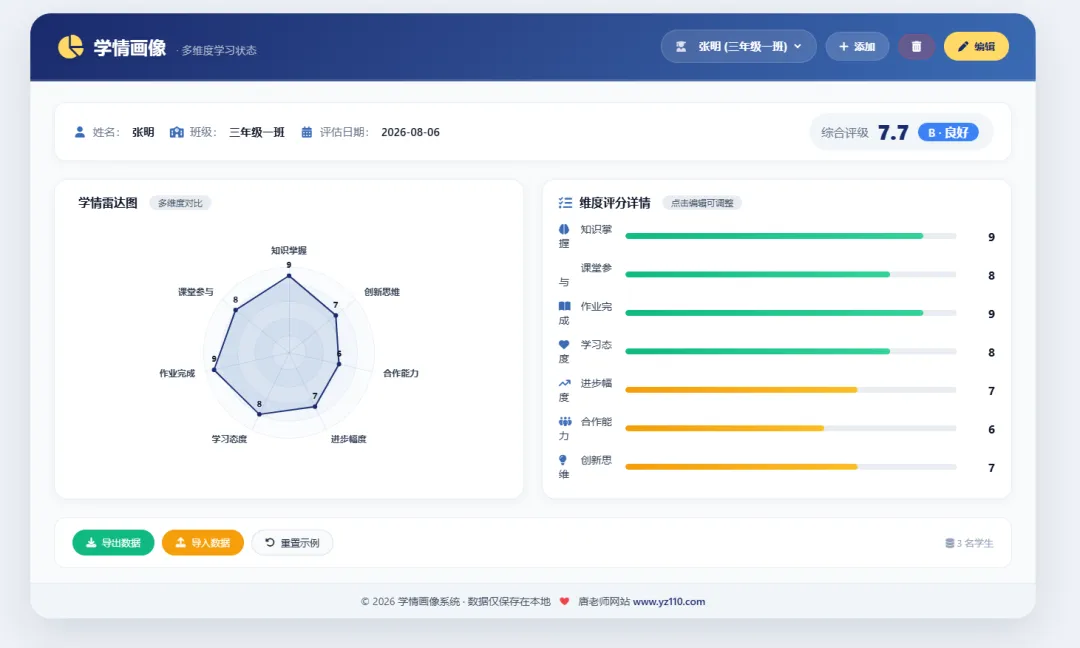1080x648 pixels.
Task: Click the 学习态度 label on radar chart
Action: tap(229, 439)
